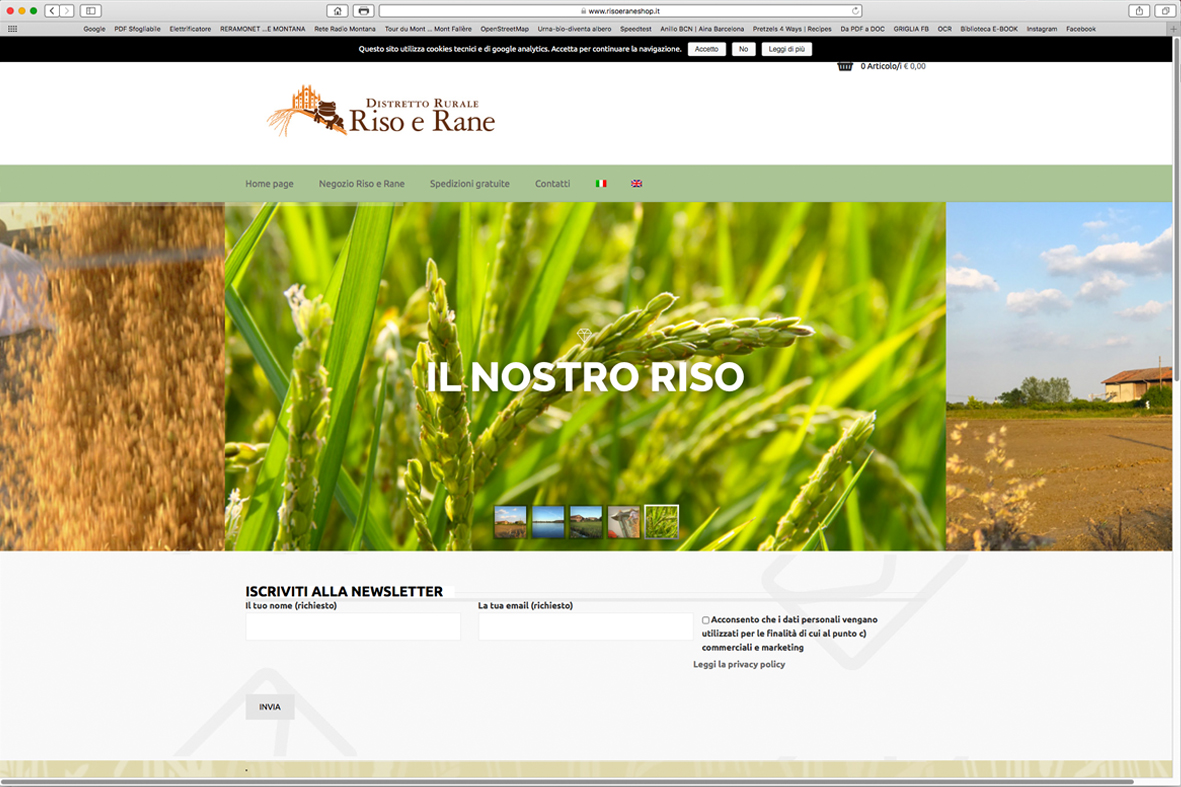Viewport: 1181px width, 787px height.
Task: Switch language using the Italian flag
Action: 601,183
